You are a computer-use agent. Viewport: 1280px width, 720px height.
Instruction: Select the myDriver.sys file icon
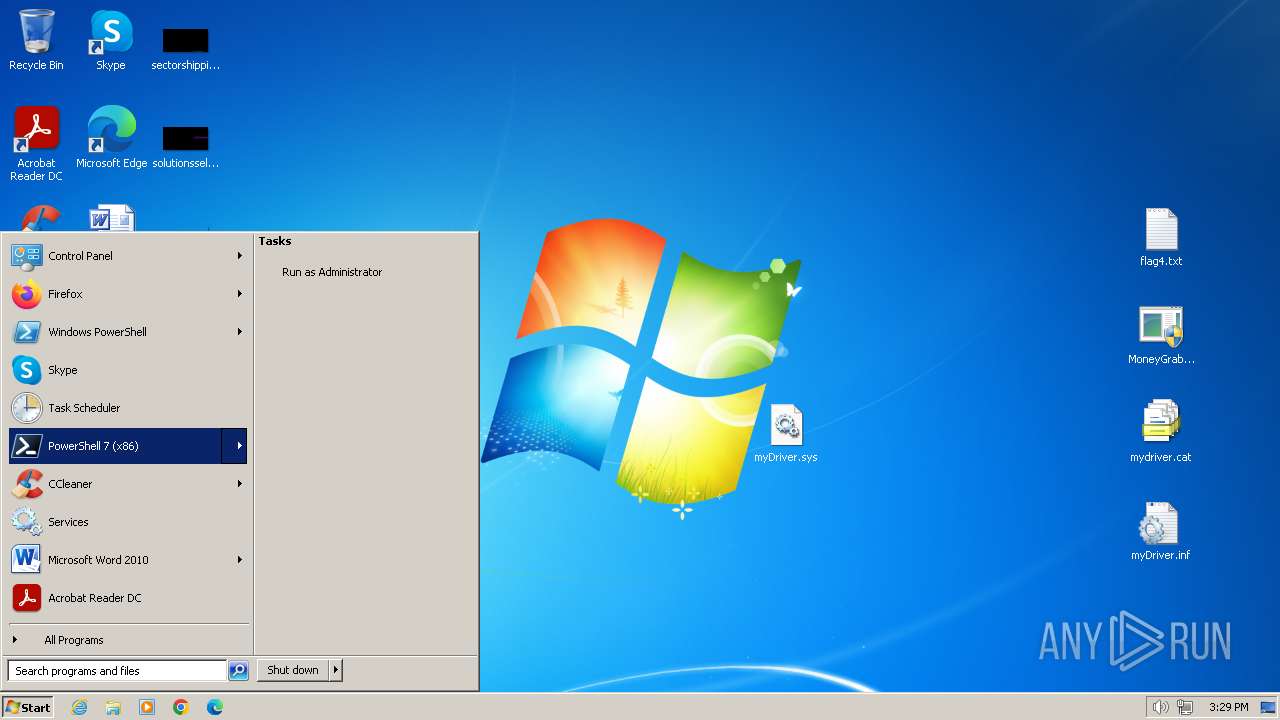coord(786,434)
